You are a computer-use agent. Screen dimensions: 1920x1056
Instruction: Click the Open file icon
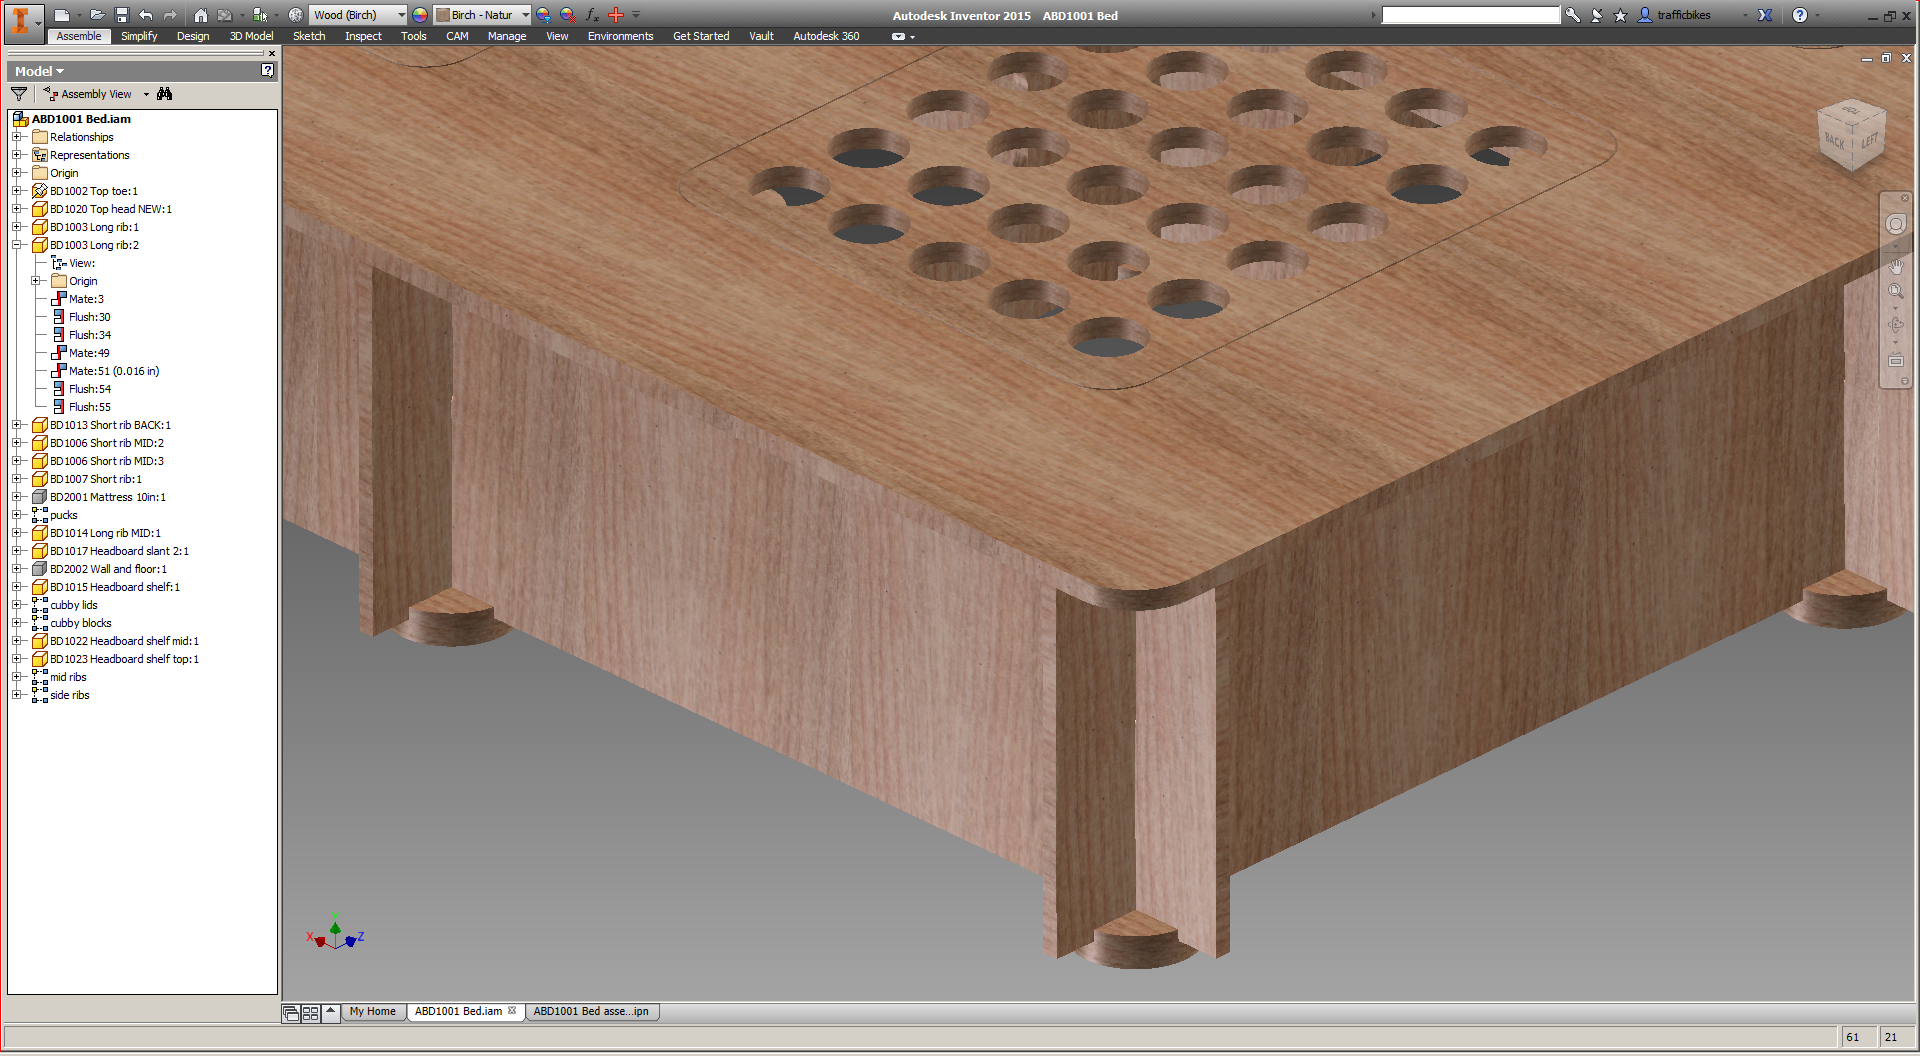[x=97, y=15]
